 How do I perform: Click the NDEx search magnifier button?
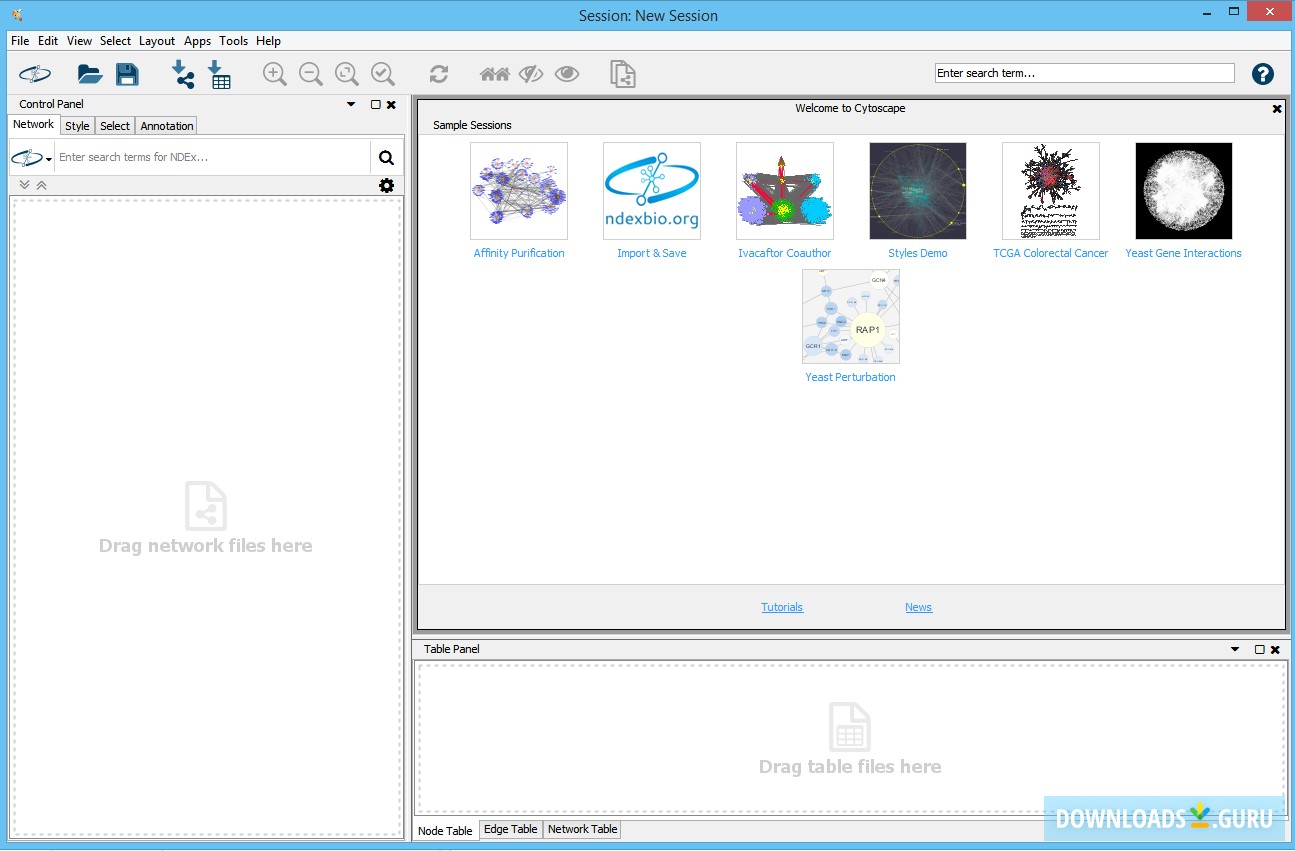[386, 158]
